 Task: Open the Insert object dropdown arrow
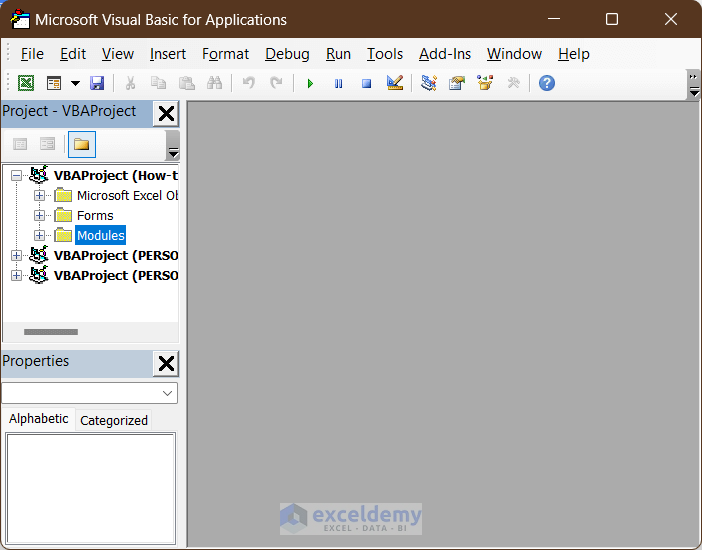tap(75, 83)
